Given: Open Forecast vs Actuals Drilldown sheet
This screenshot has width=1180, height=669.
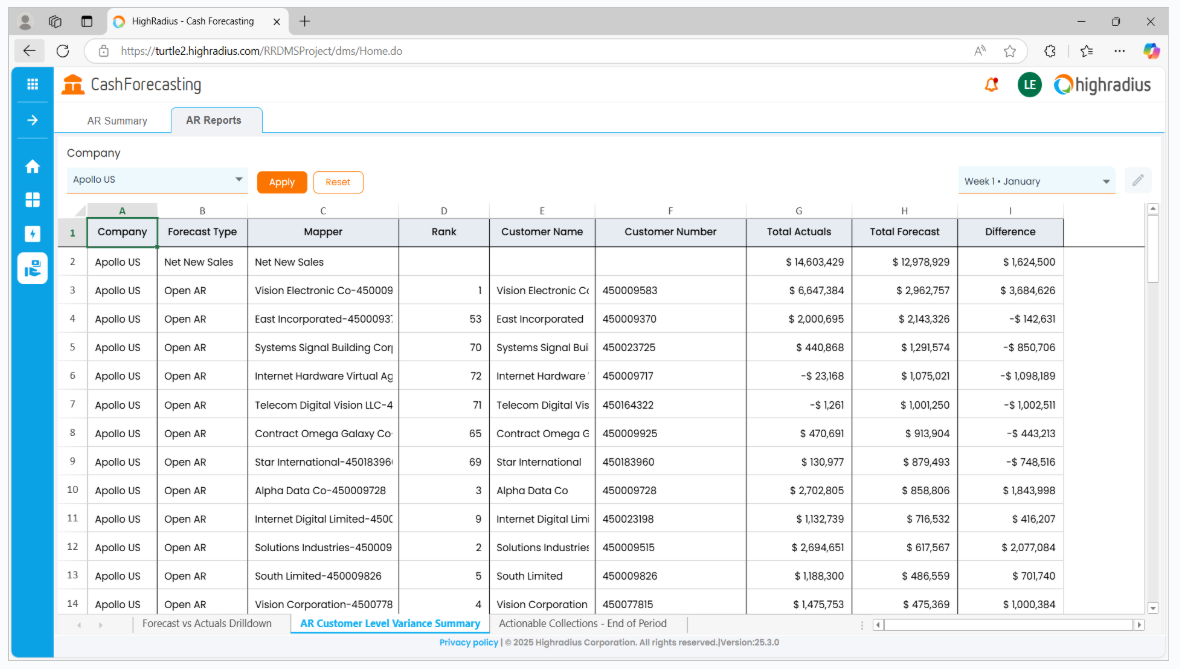Looking at the screenshot, I should 207,624.
